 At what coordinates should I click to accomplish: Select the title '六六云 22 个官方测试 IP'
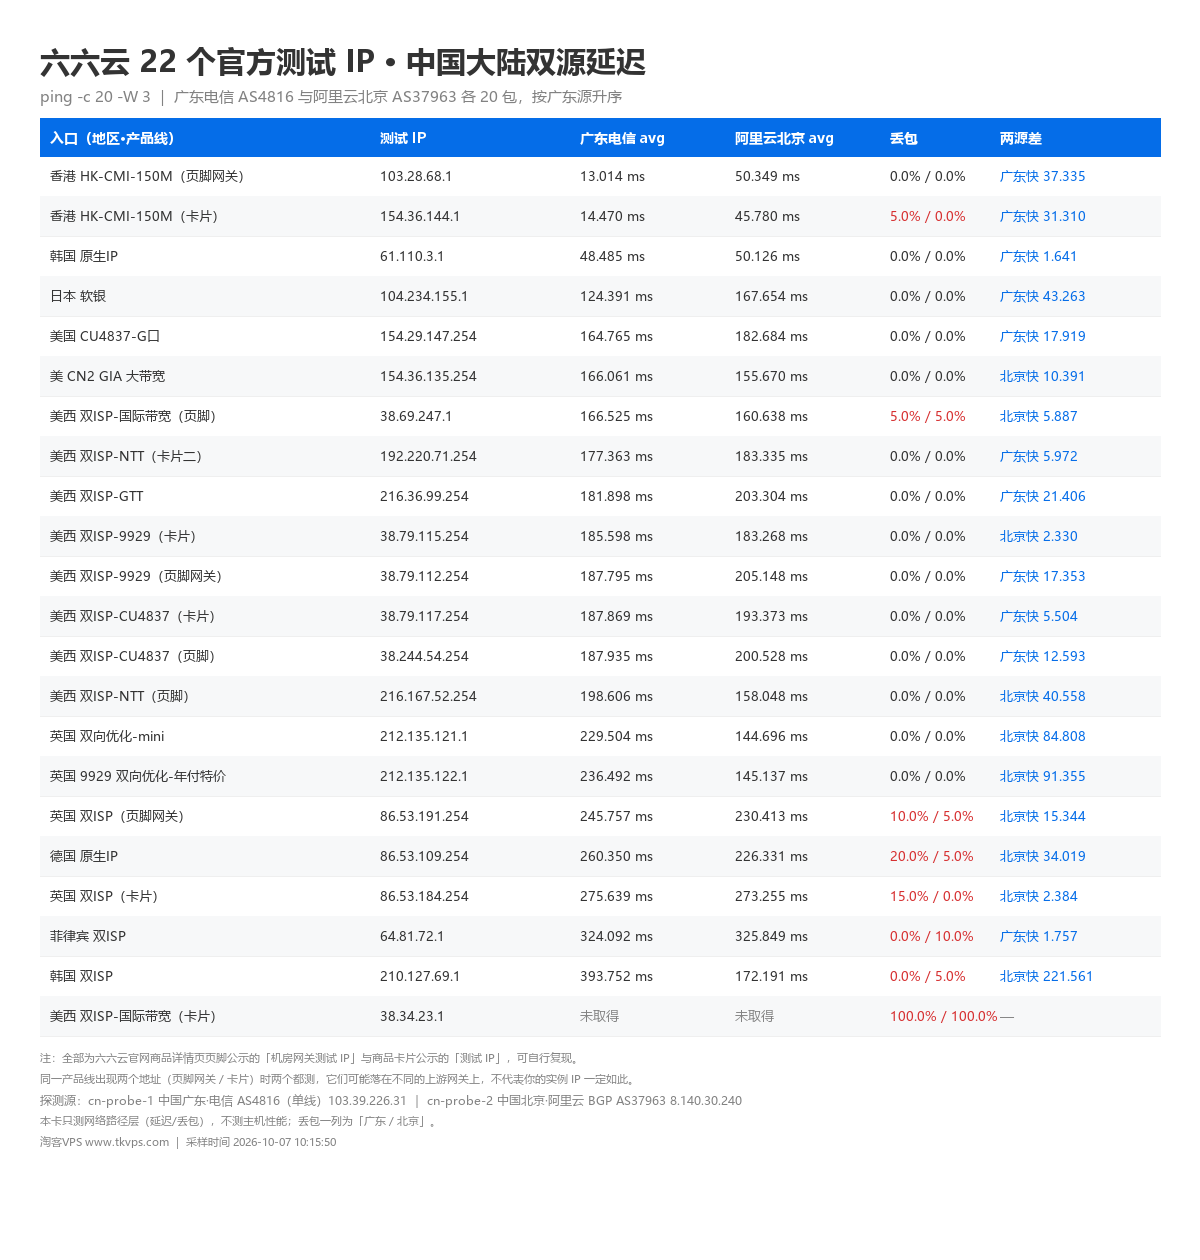click(x=207, y=62)
